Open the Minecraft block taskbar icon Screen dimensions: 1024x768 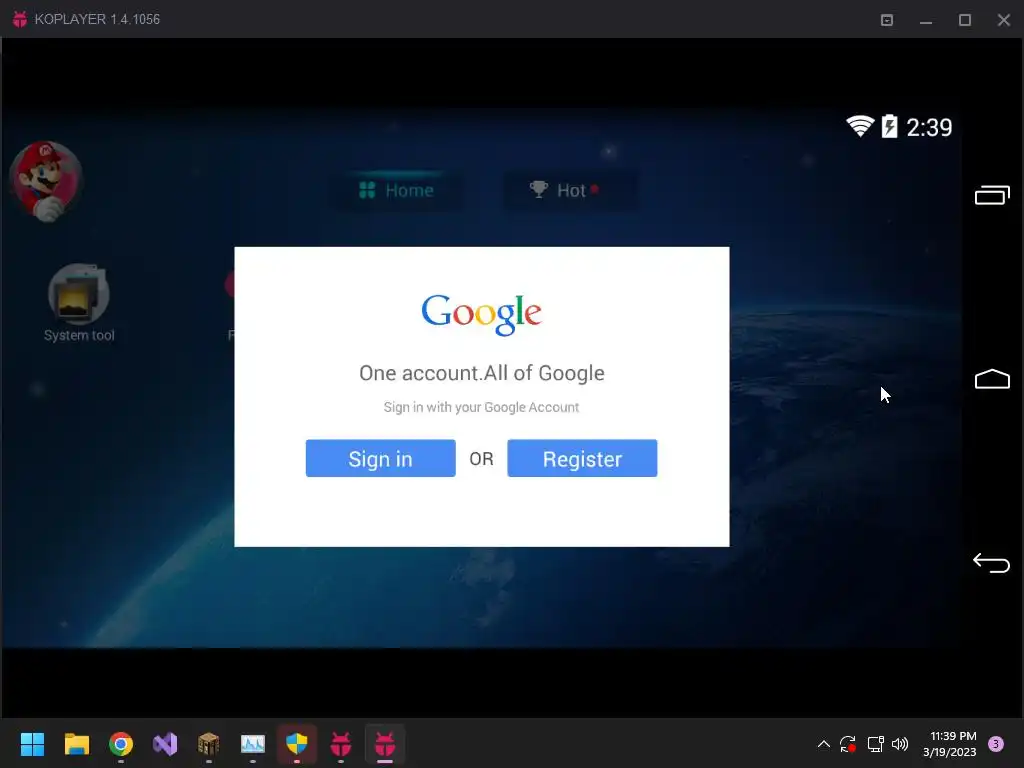pyautogui.click(x=209, y=744)
